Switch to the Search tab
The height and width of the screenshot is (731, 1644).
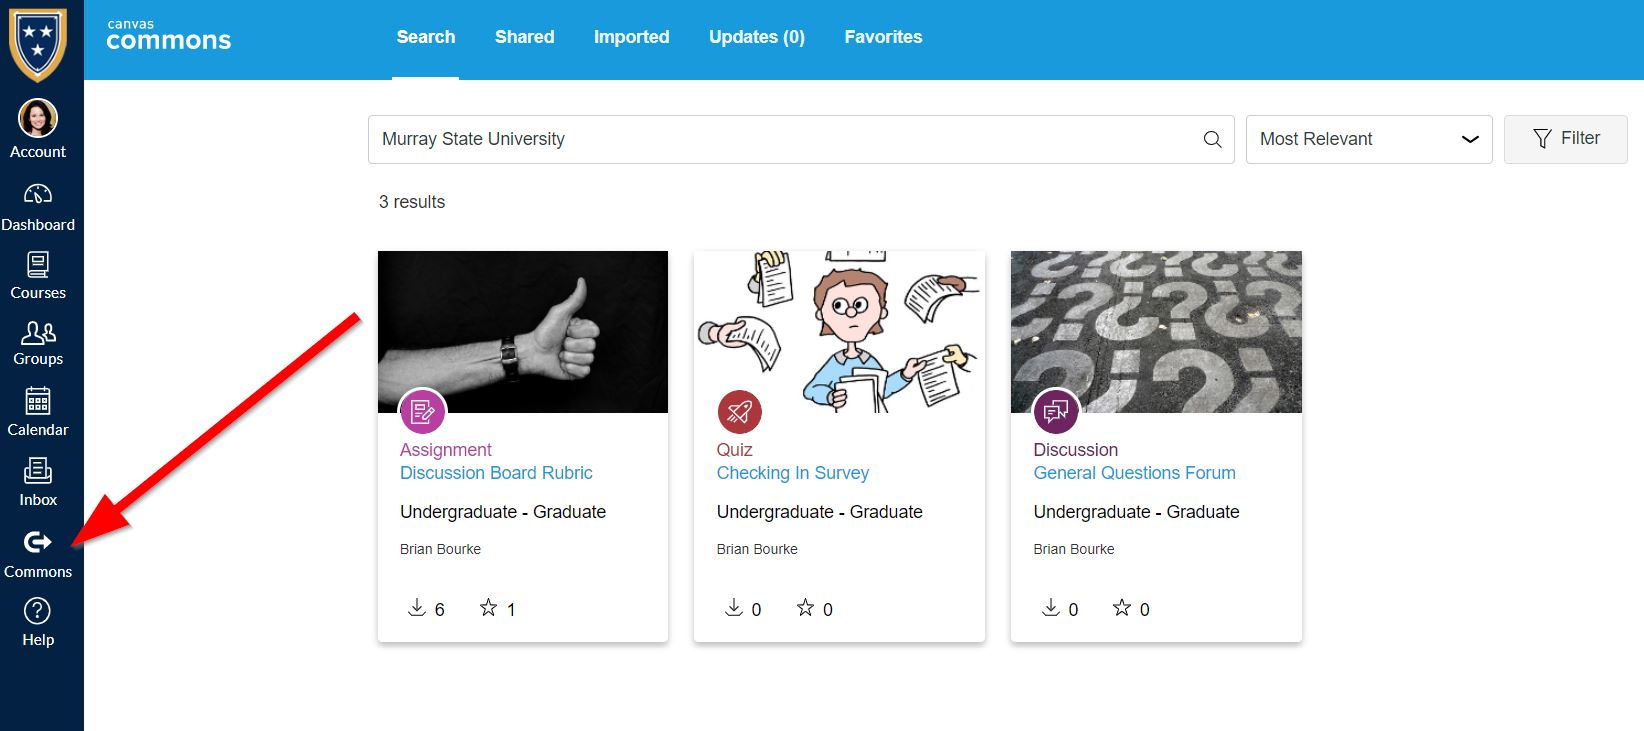tap(426, 37)
